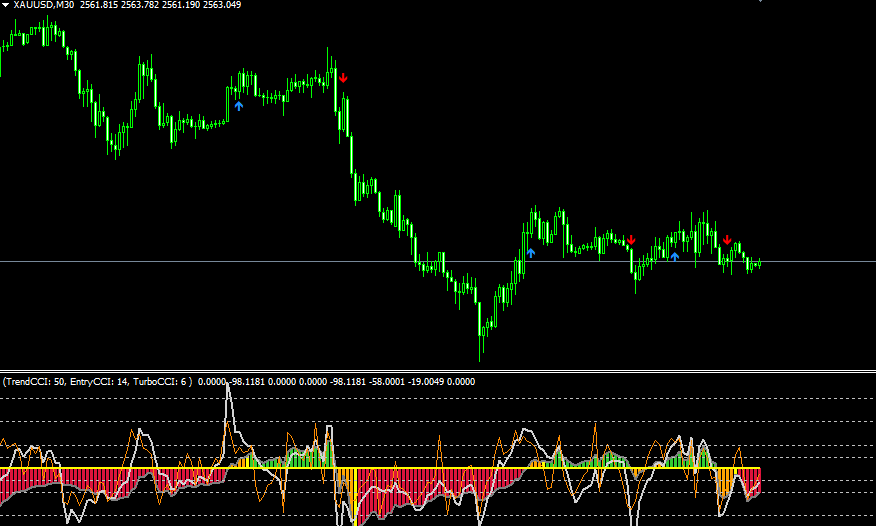This screenshot has width=876, height=526.
Task: Click the blue buy arrow after the lowest dip
Action: click(x=531, y=253)
